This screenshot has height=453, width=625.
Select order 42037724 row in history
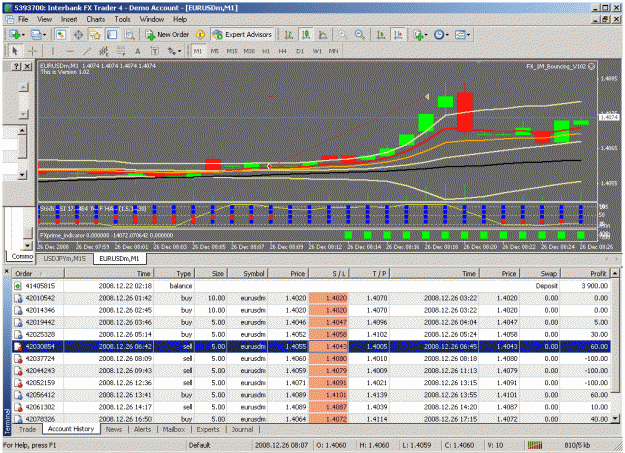coord(311,358)
